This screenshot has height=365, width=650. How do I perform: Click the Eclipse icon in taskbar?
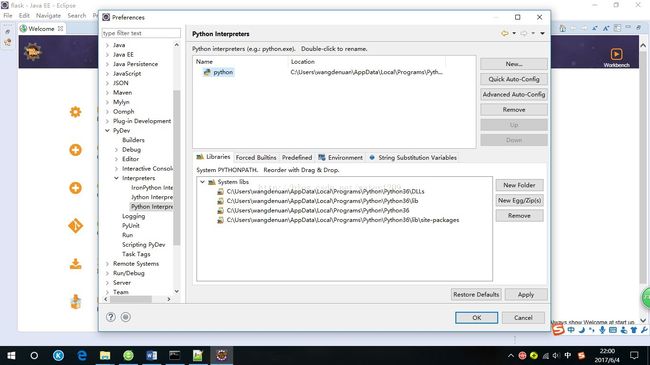pos(221,355)
